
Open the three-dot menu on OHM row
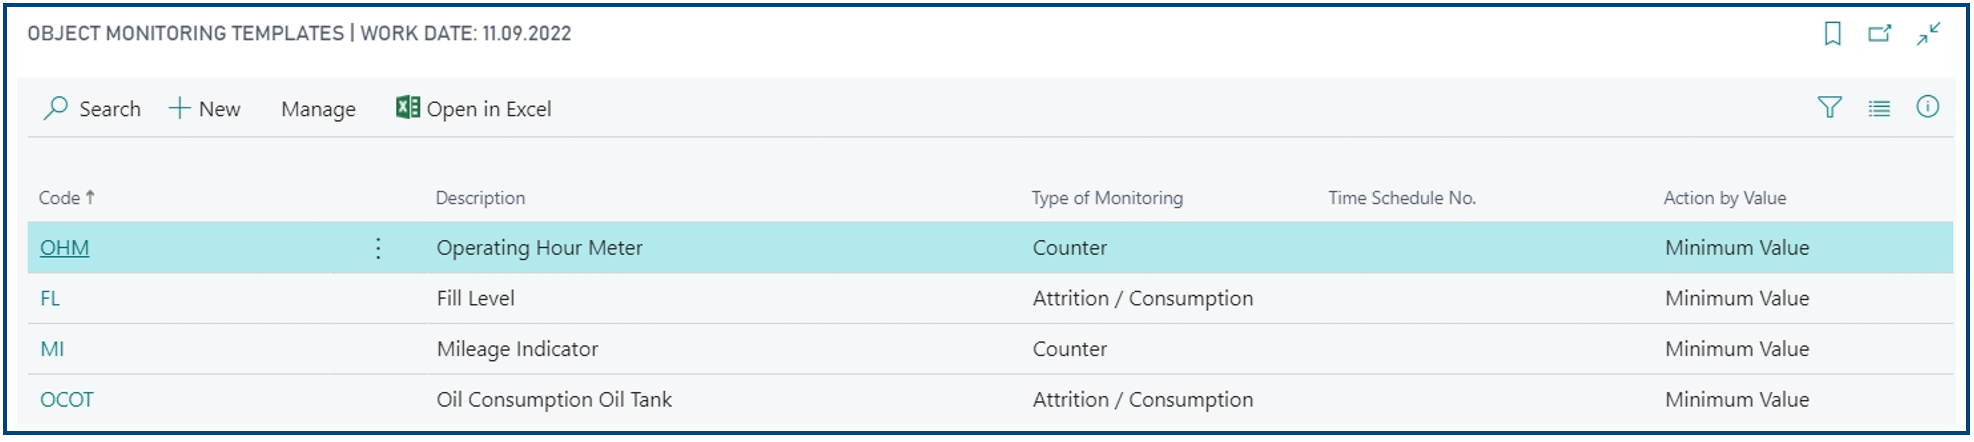pos(378,248)
